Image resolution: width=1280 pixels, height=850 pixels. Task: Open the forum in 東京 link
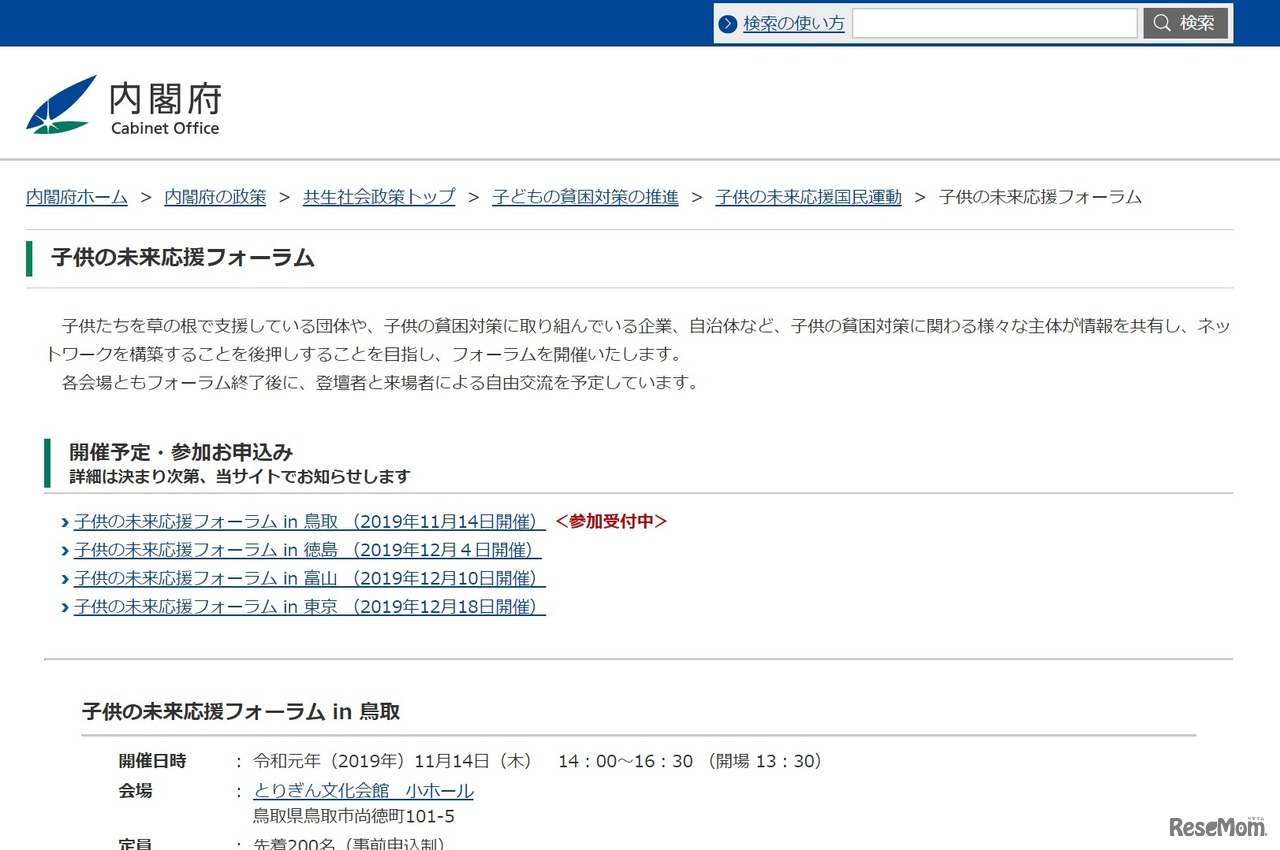(x=310, y=607)
